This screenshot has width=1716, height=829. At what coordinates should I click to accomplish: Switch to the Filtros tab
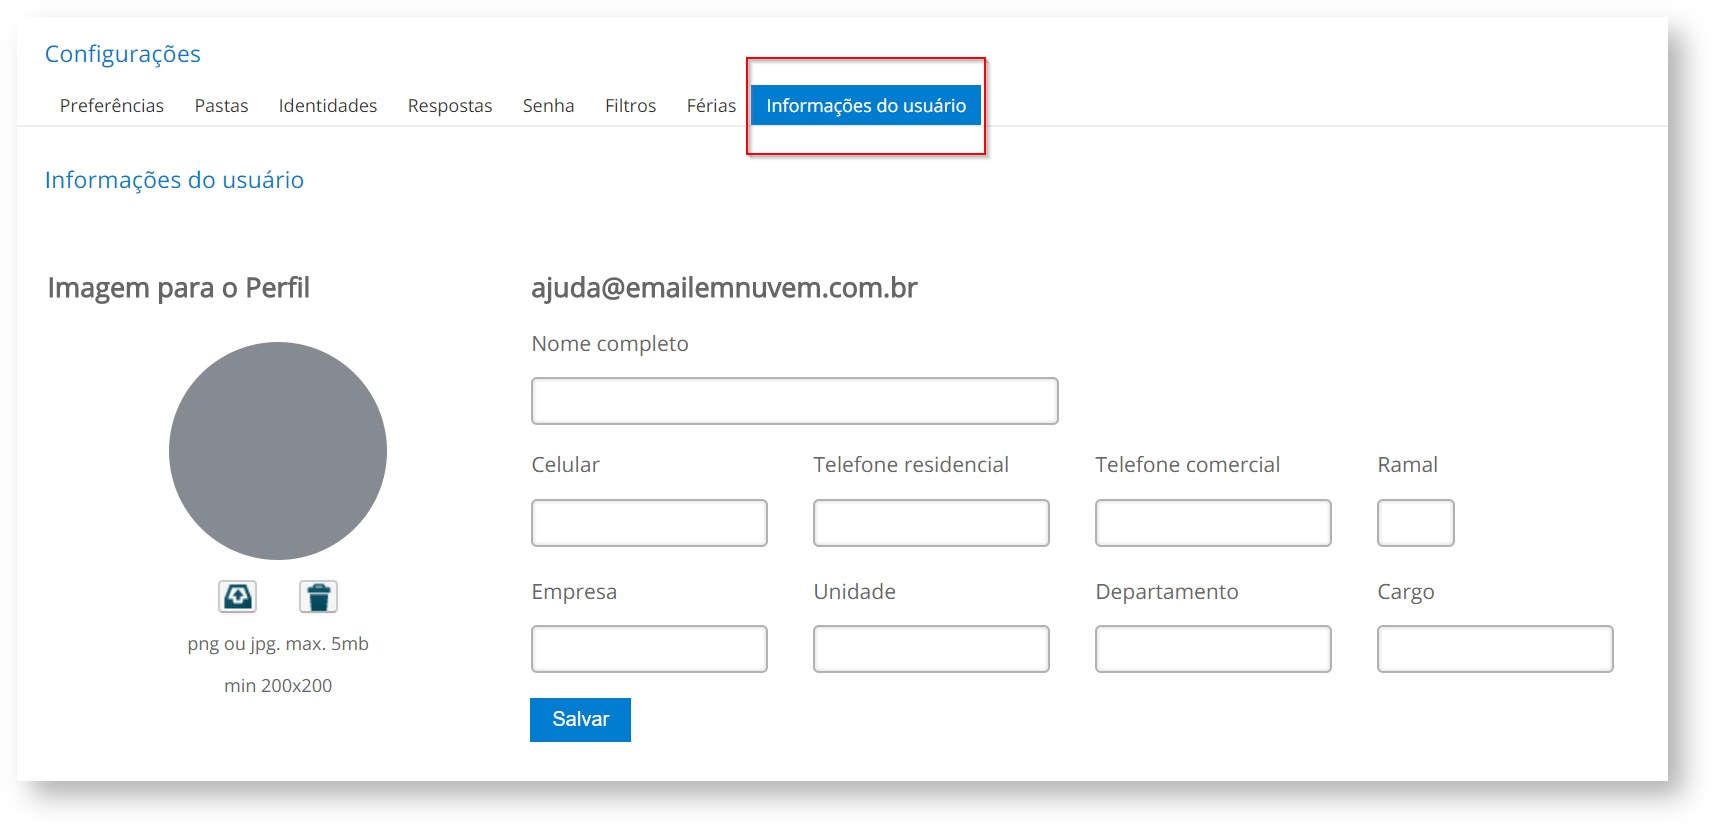coord(630,106)
